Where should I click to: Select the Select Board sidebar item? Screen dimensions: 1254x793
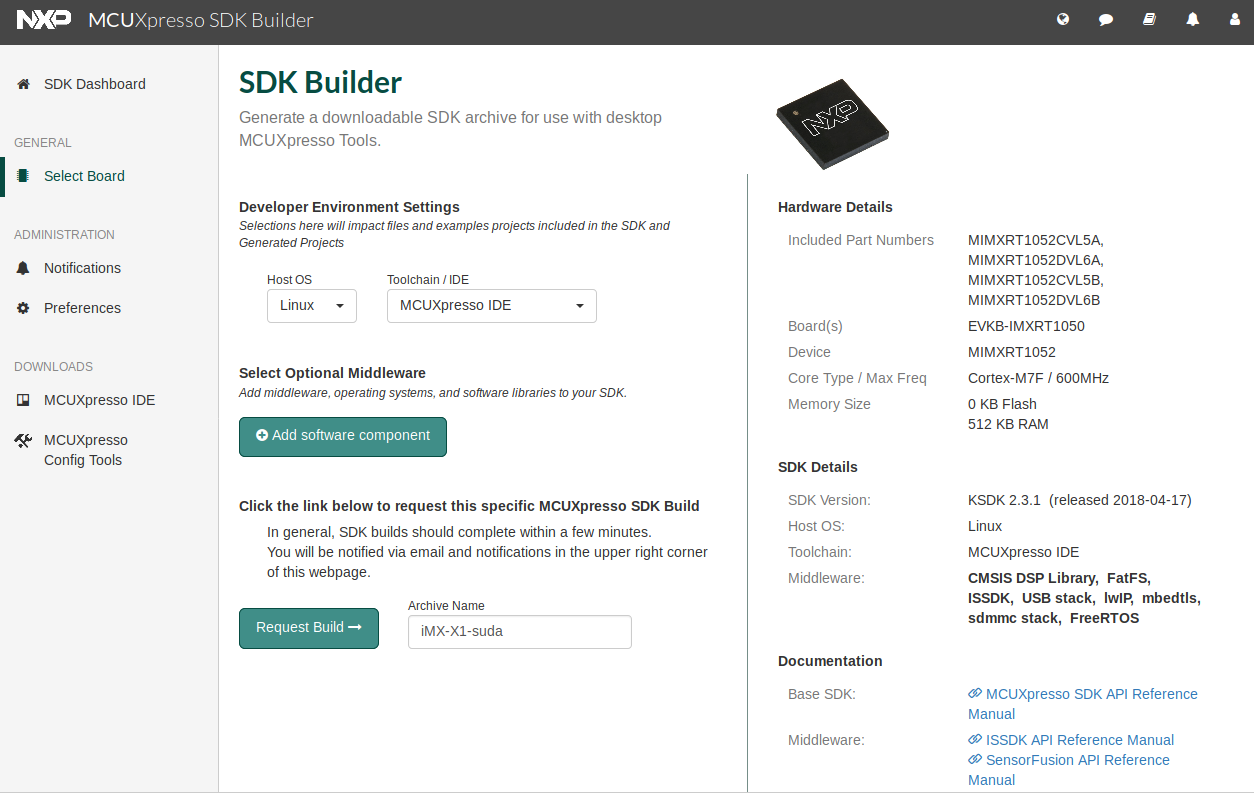(x=84, y=176)
